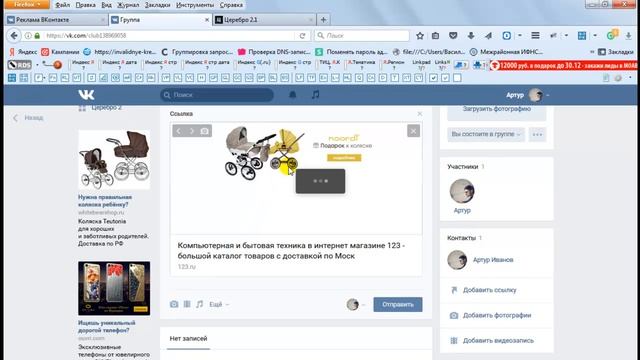Open the phone cases ad thumbnail
The width and height of the screenshot is (640, 360).
(x=114, y=289)
